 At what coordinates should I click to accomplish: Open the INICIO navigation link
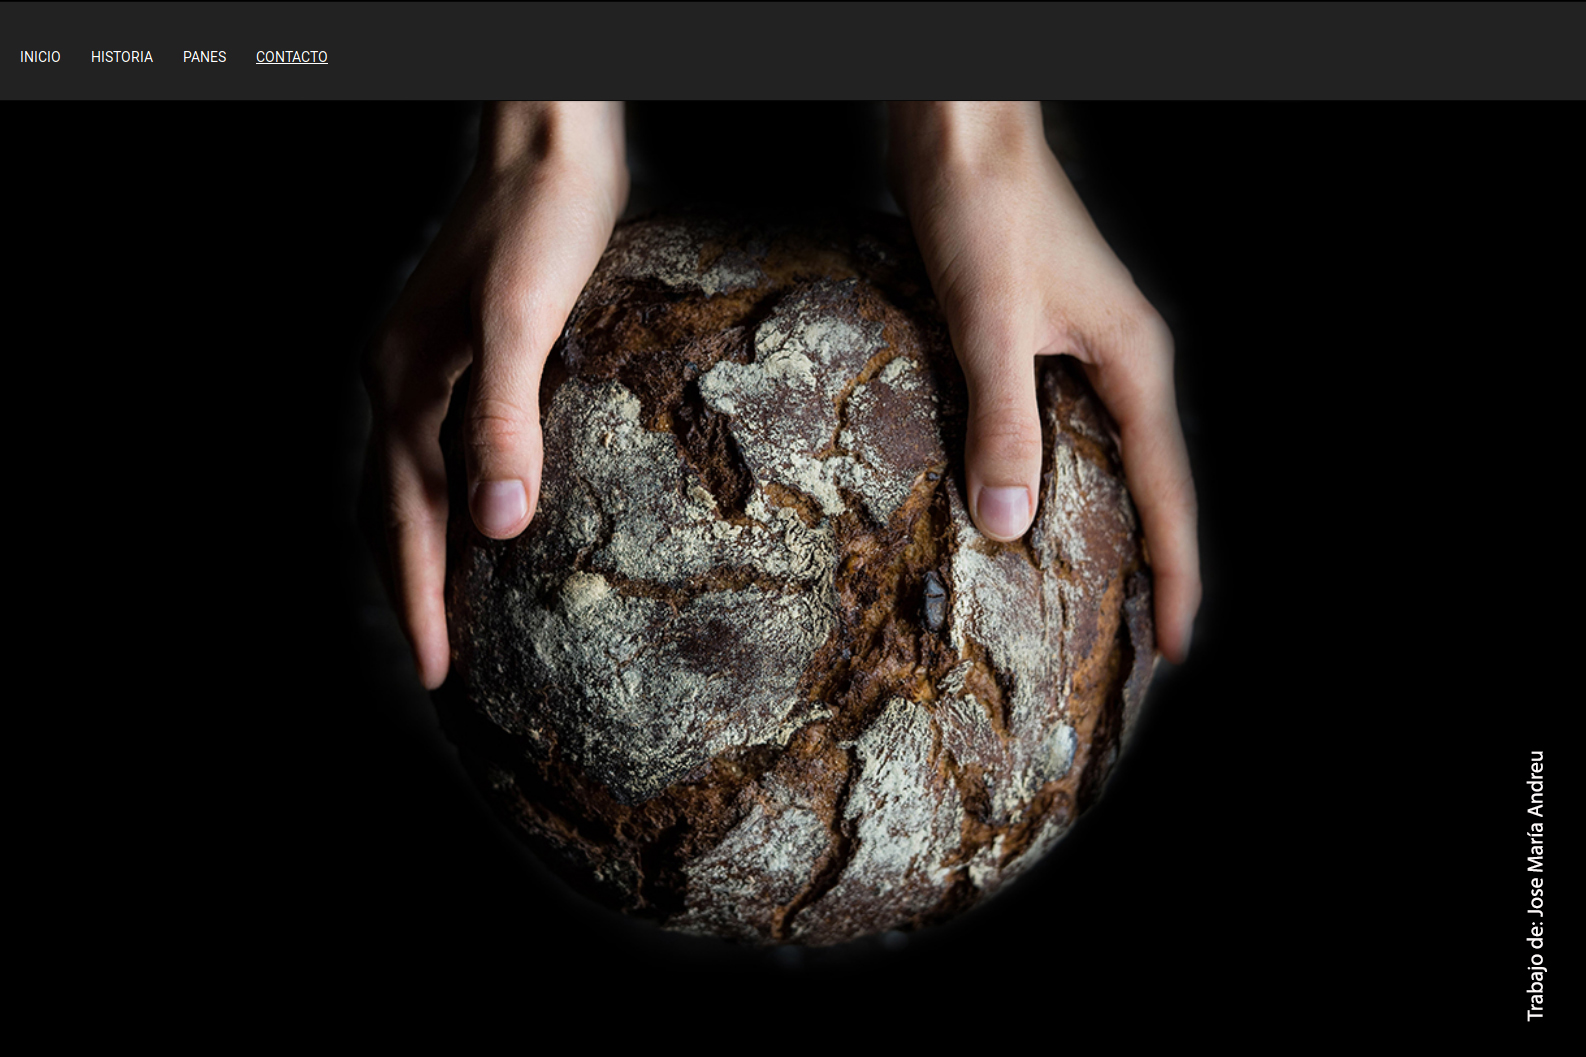tap(40, 57)
